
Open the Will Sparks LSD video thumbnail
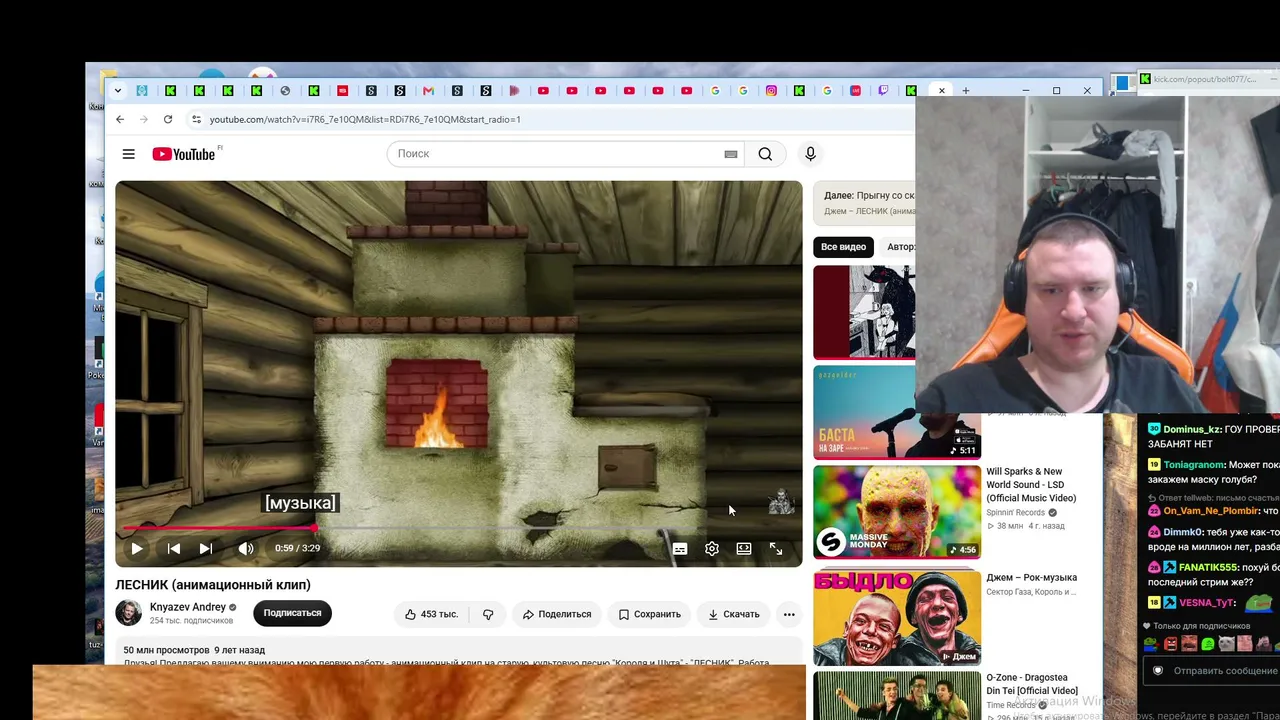click(x=897, y=512)
